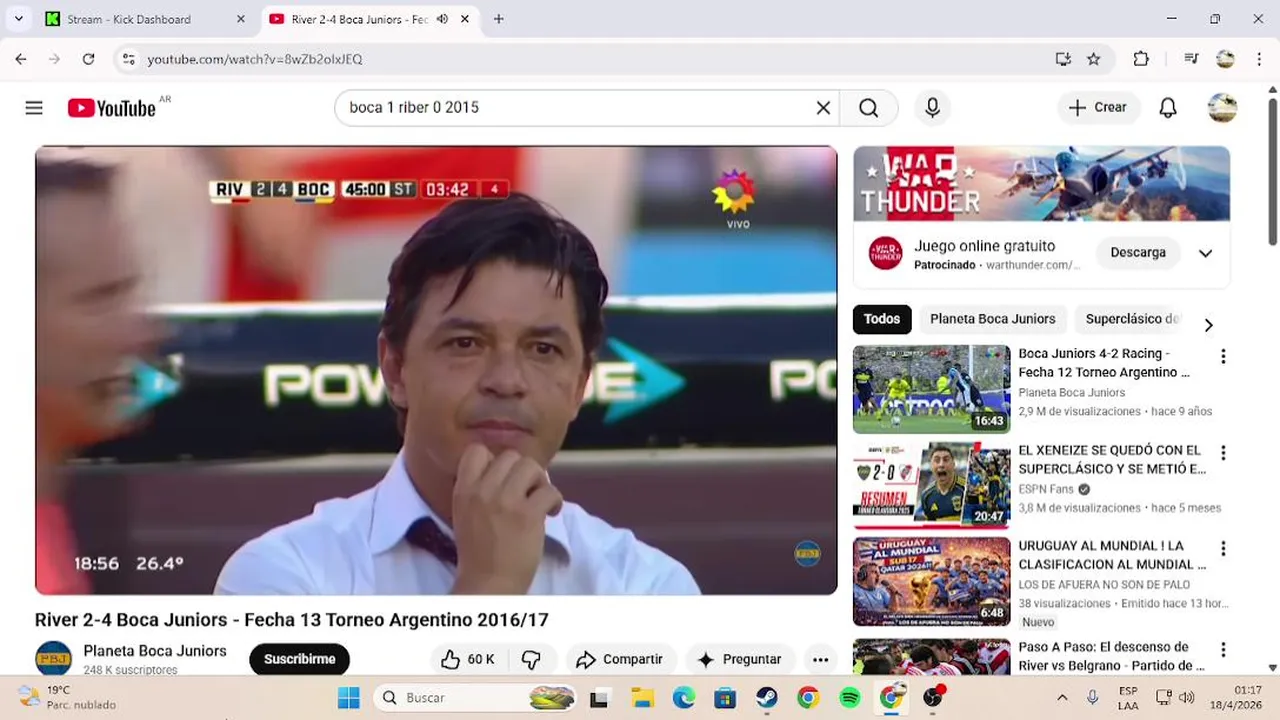Share the video via Compartir
The width and height of the screenshot is (1280, 720).
[x=620, y=659]
